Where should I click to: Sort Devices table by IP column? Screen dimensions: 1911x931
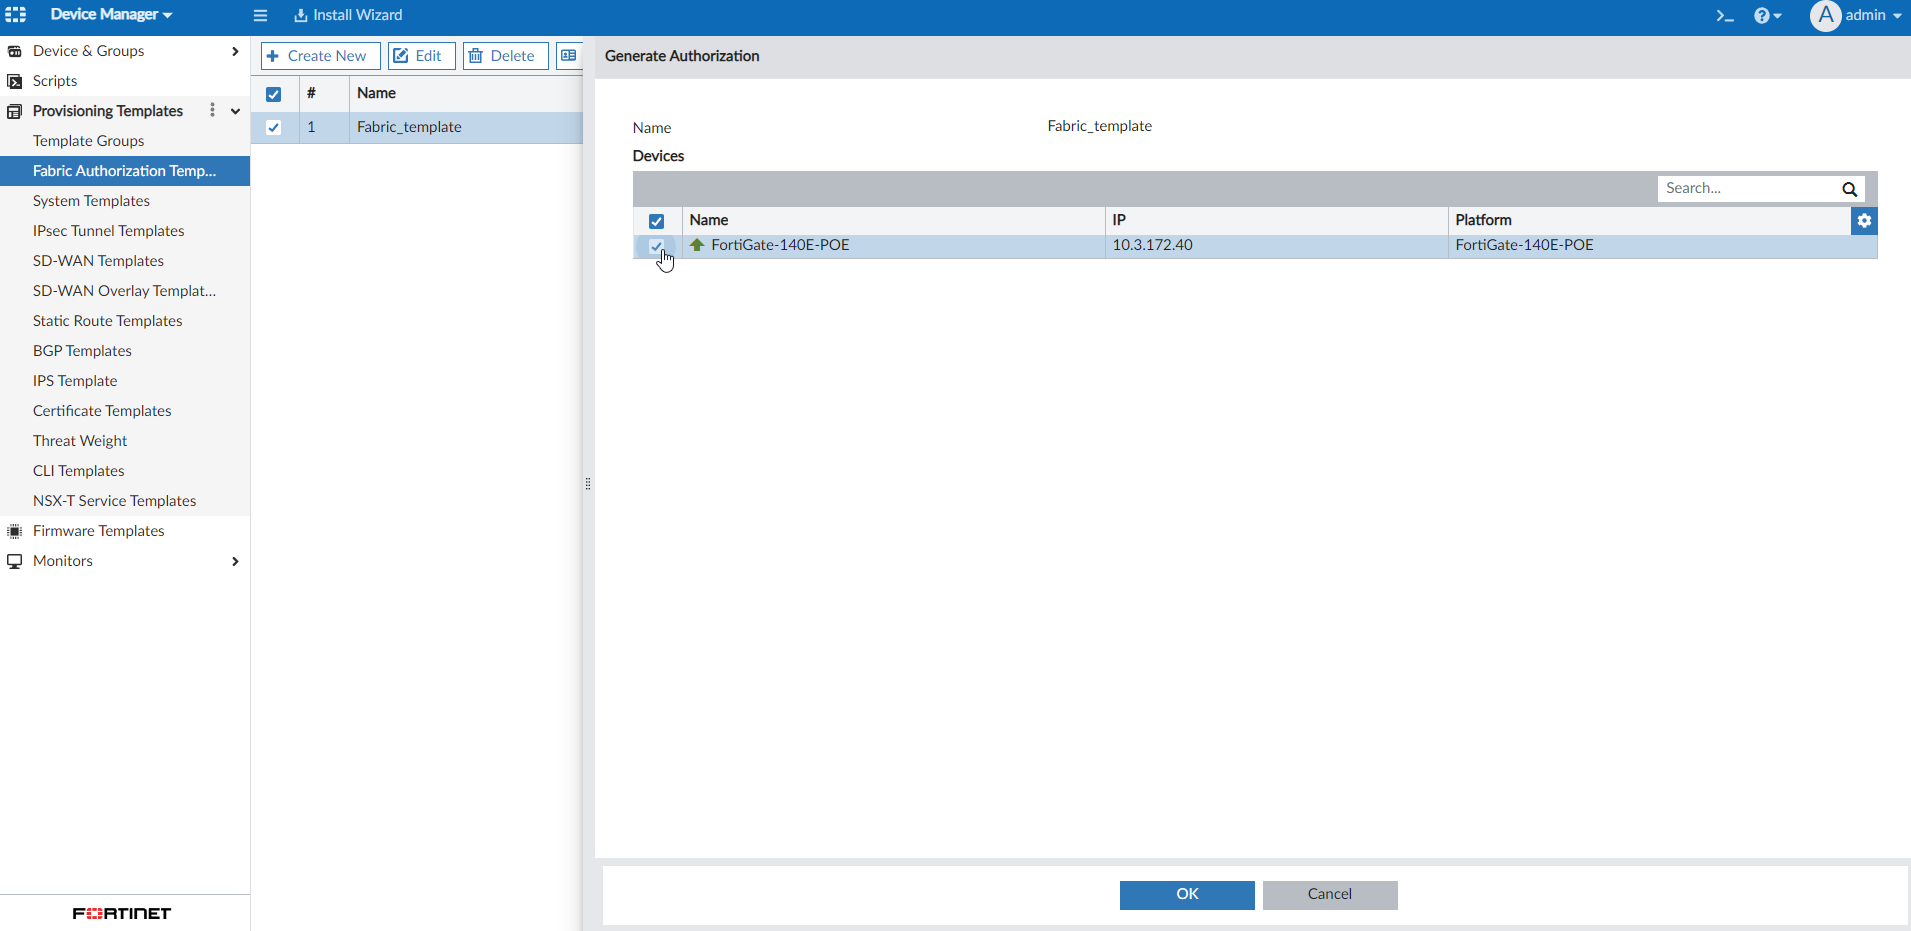pyautogui.click(x=1119, y=220)
